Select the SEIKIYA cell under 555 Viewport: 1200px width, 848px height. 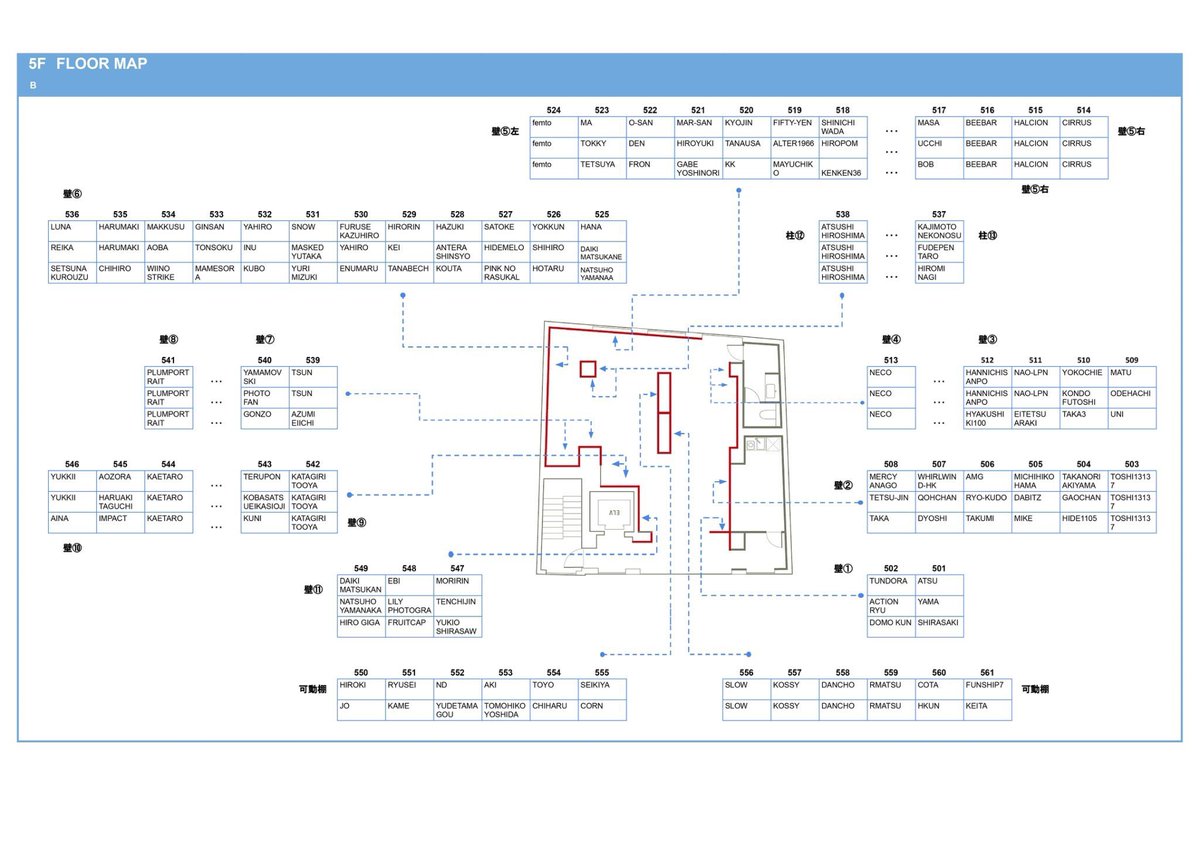pyautogui.click(x=602, y=689)
